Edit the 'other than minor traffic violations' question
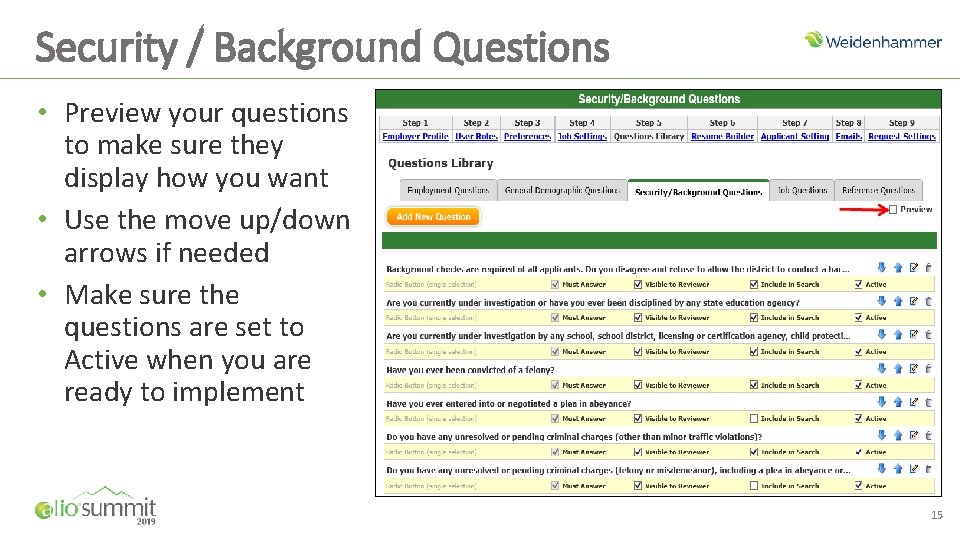Viewport: 960px width, 540px height. click(913, 435)
